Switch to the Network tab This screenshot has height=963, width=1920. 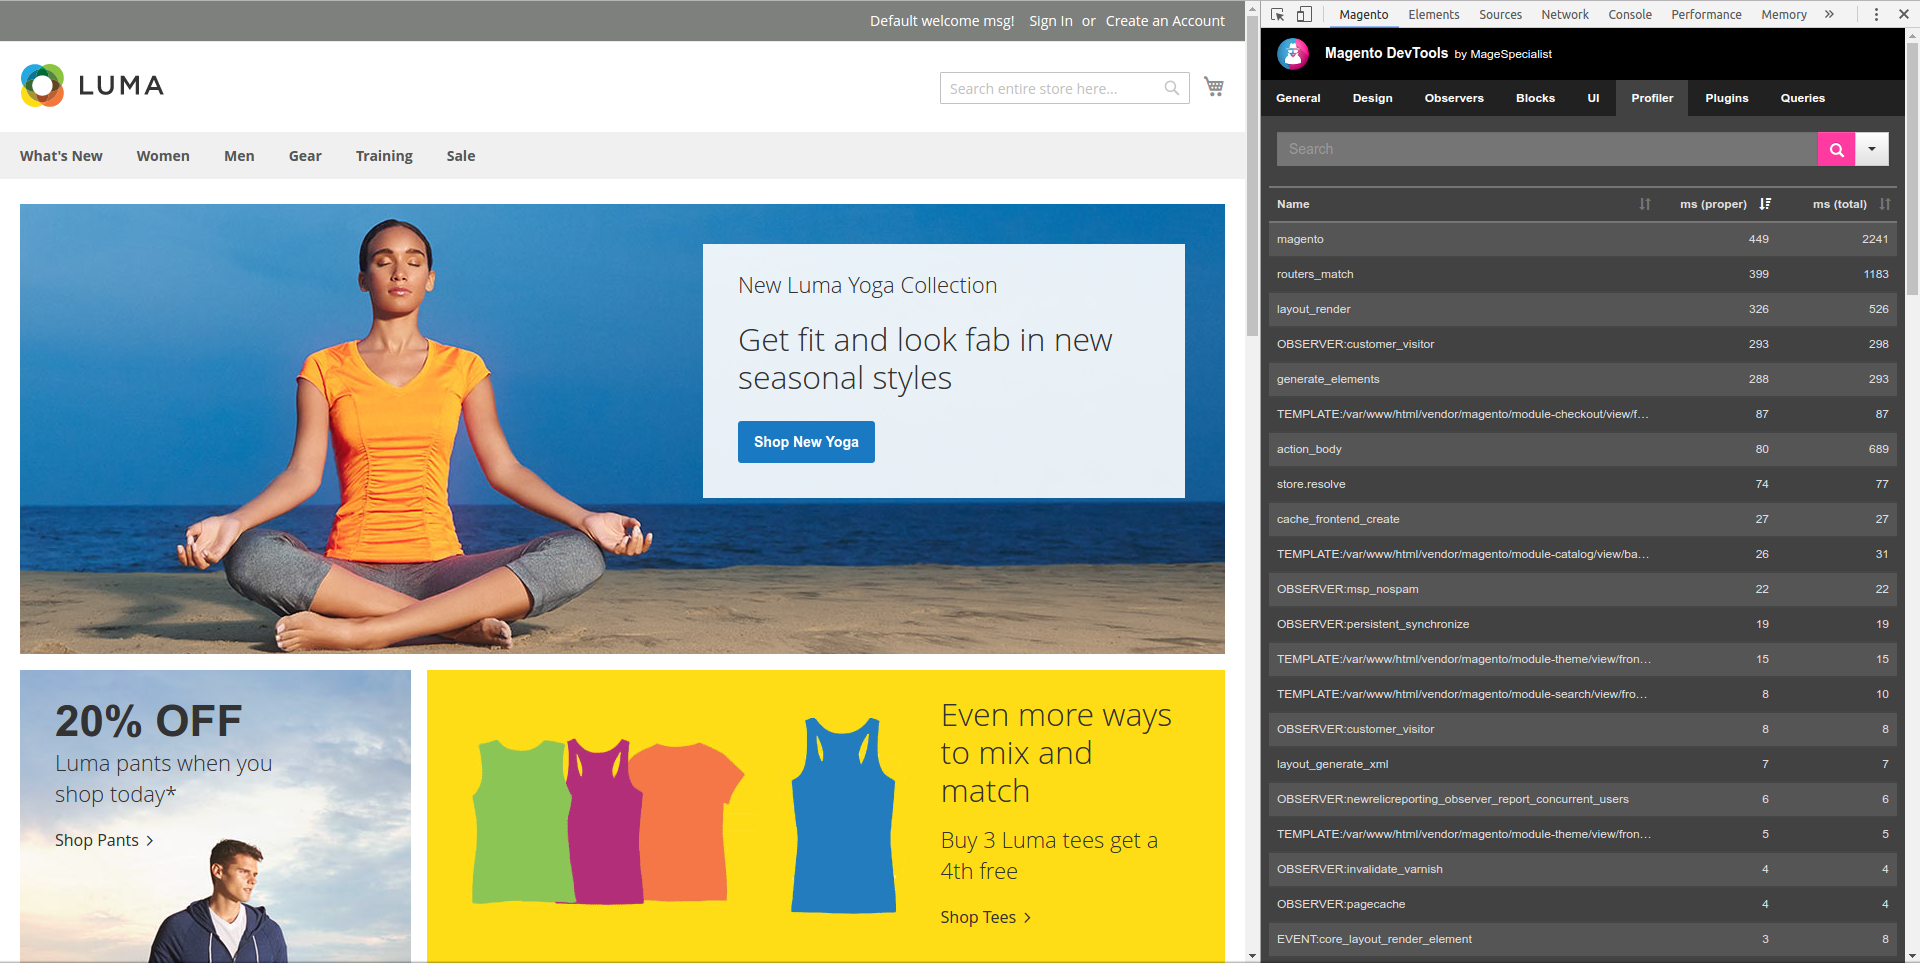coord(1565,14)
